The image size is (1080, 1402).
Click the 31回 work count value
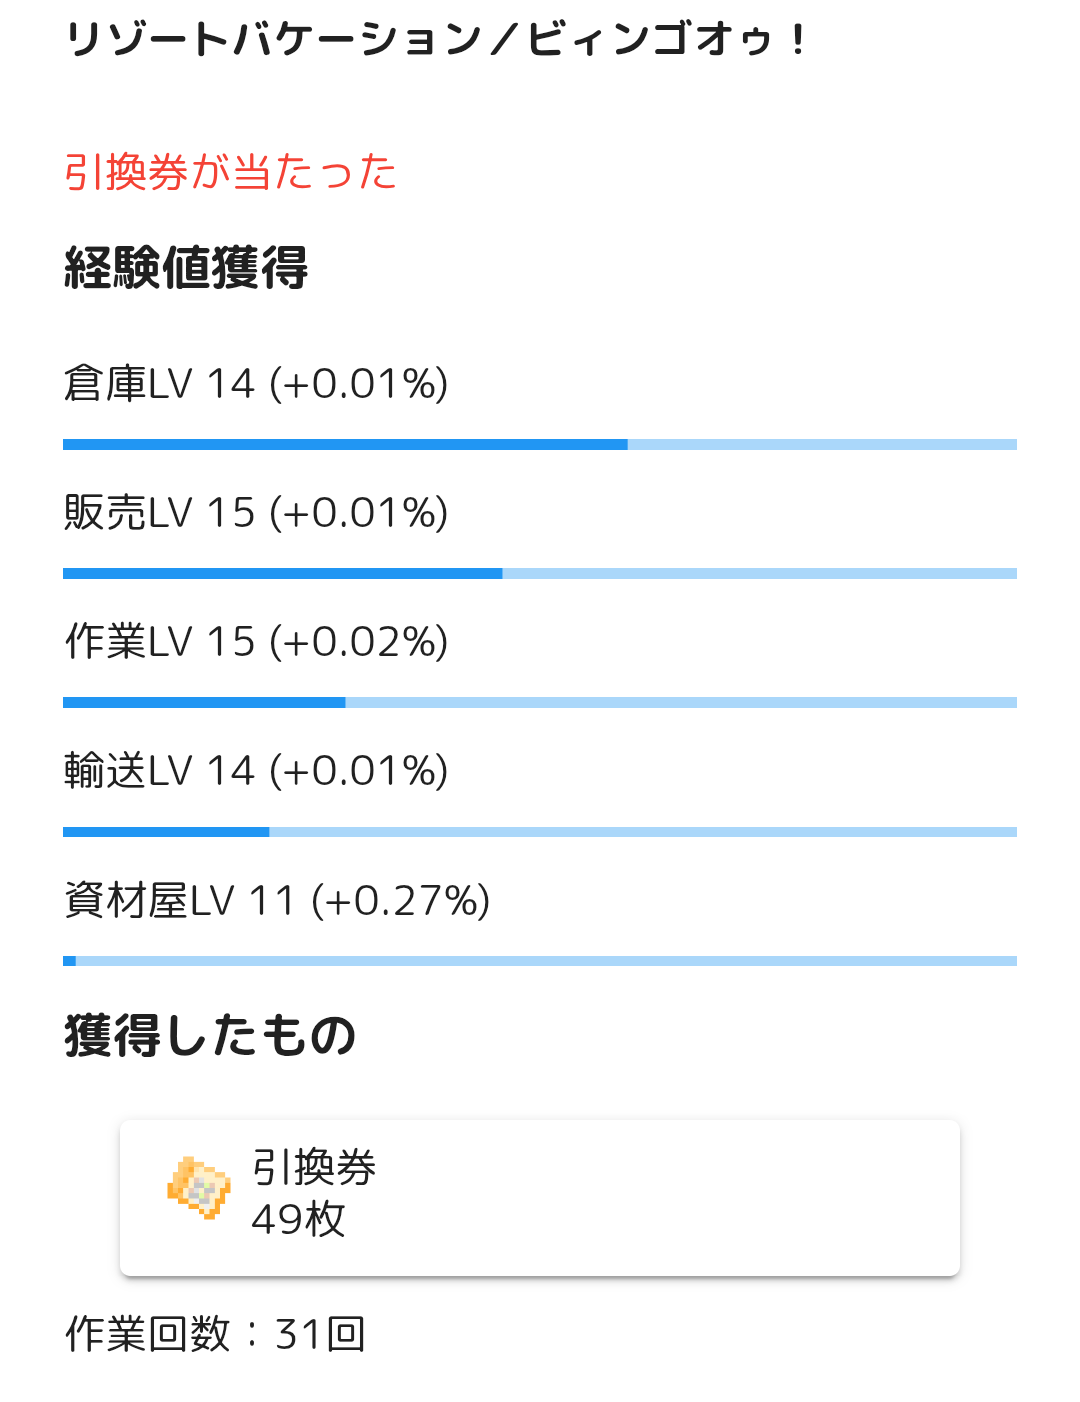(x=320, y=1334)
